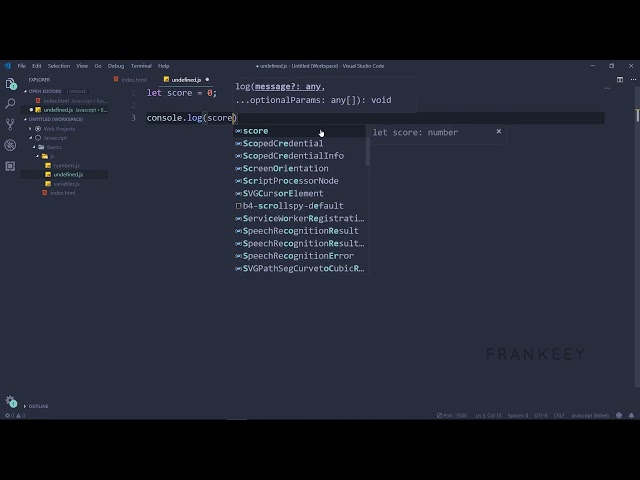The width and height of the screenshot is (640, 480).
Task: Open the Debug menu
Action: click(116, 66)
